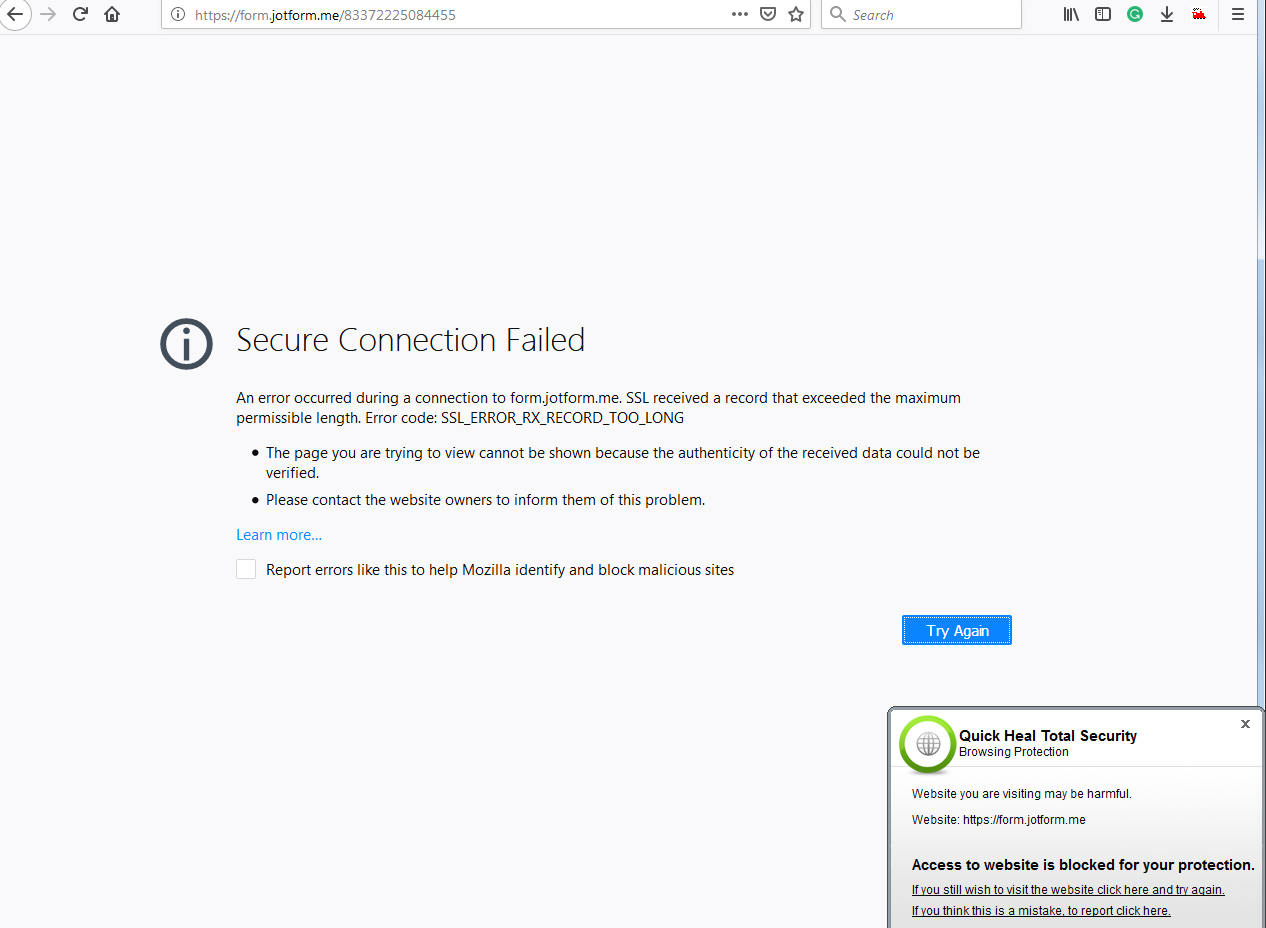This screenshot has height=928, width=1266.
Task: Open the Learn more link
Action: point(279,535)
